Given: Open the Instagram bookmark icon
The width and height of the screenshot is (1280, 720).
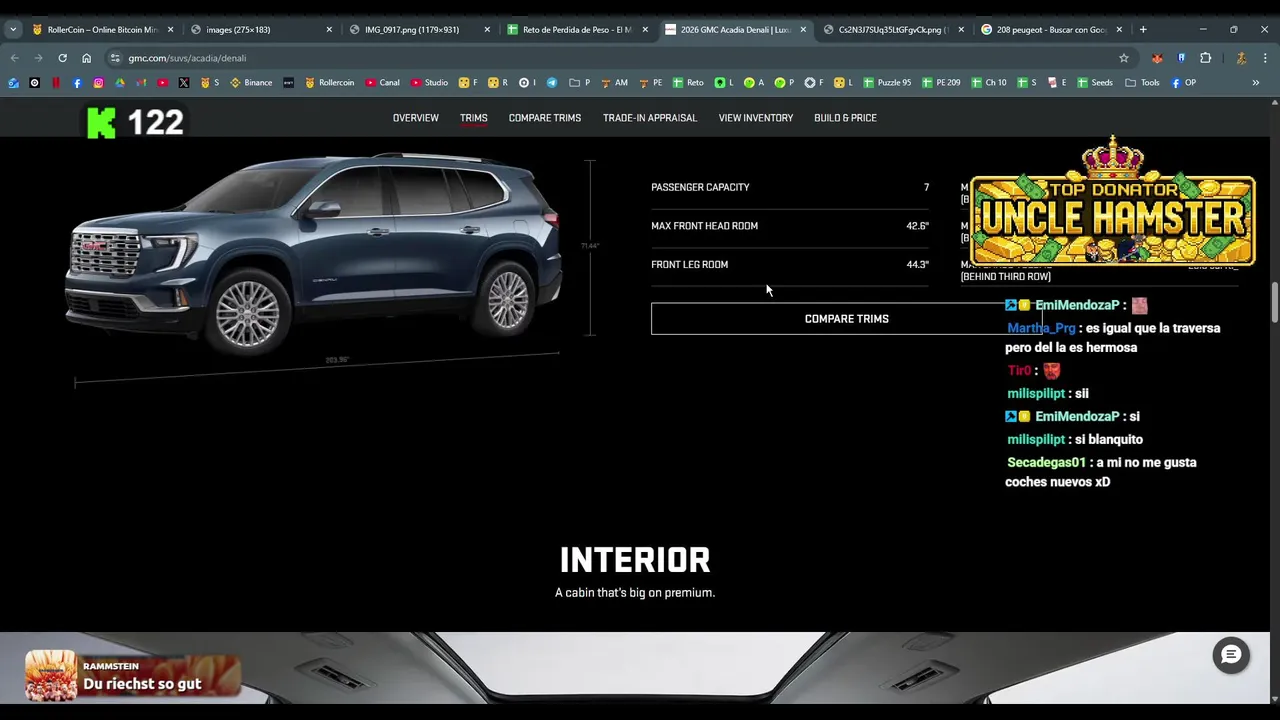Looking at the screenshot, I should click(98, 83).
